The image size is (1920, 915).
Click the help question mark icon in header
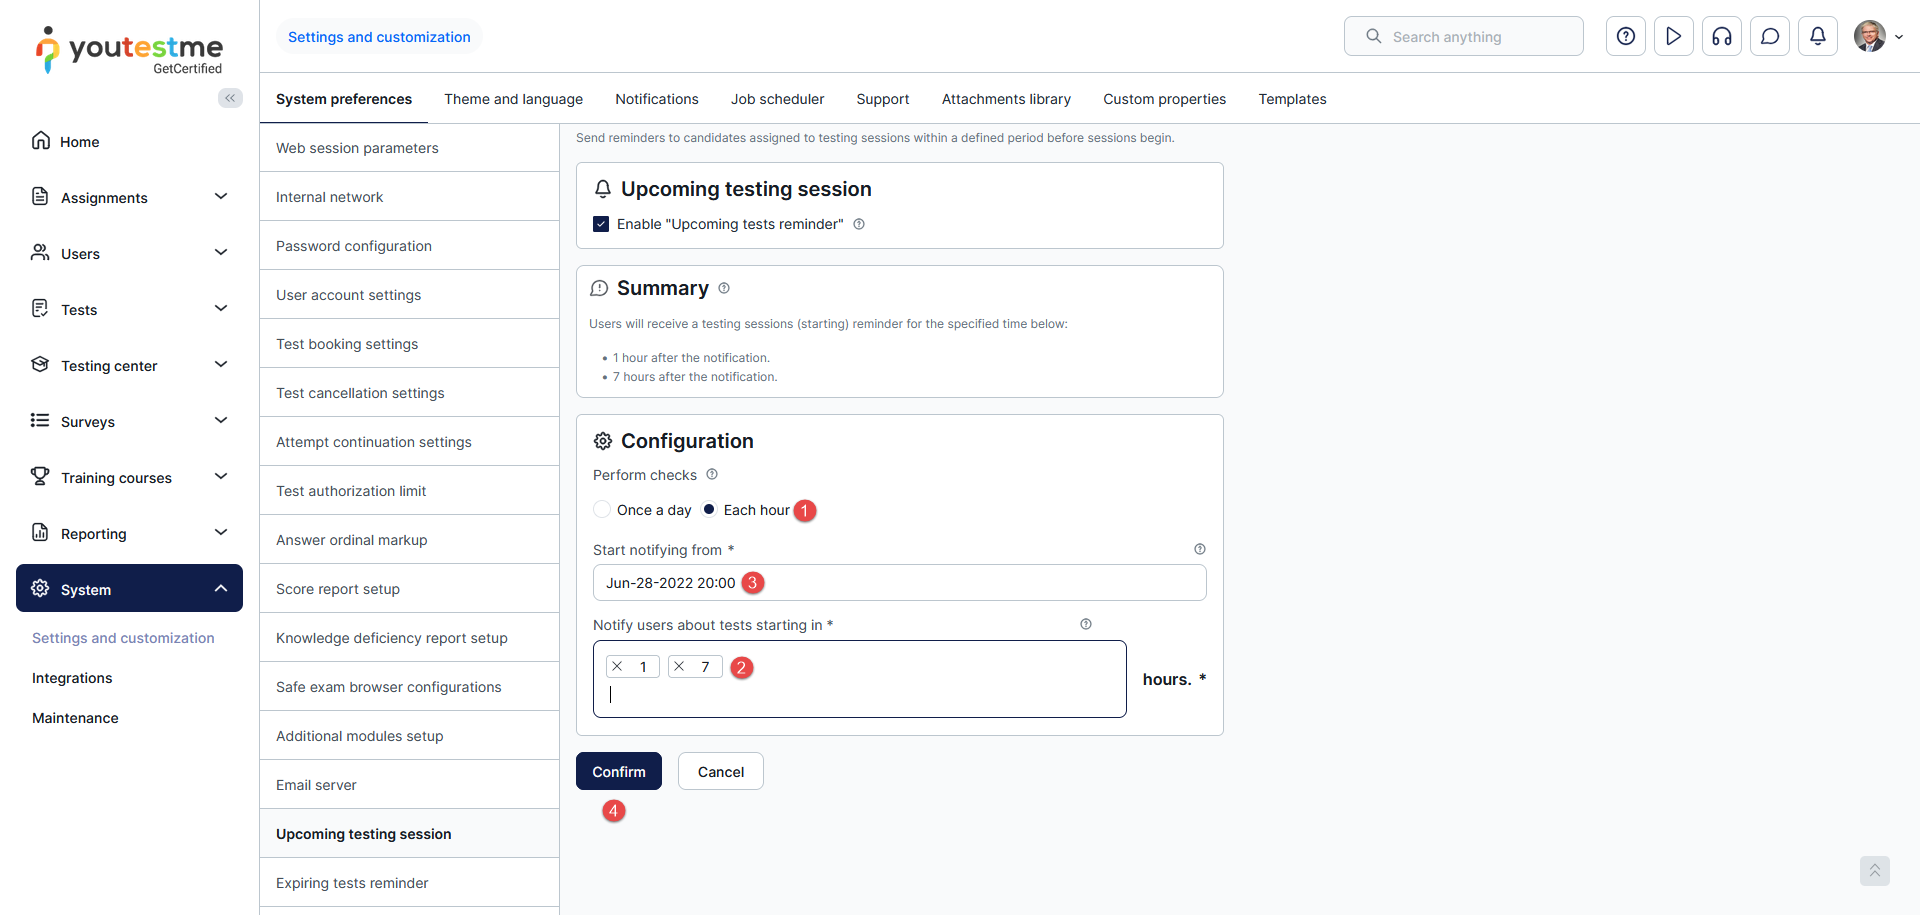point(1625,37)
